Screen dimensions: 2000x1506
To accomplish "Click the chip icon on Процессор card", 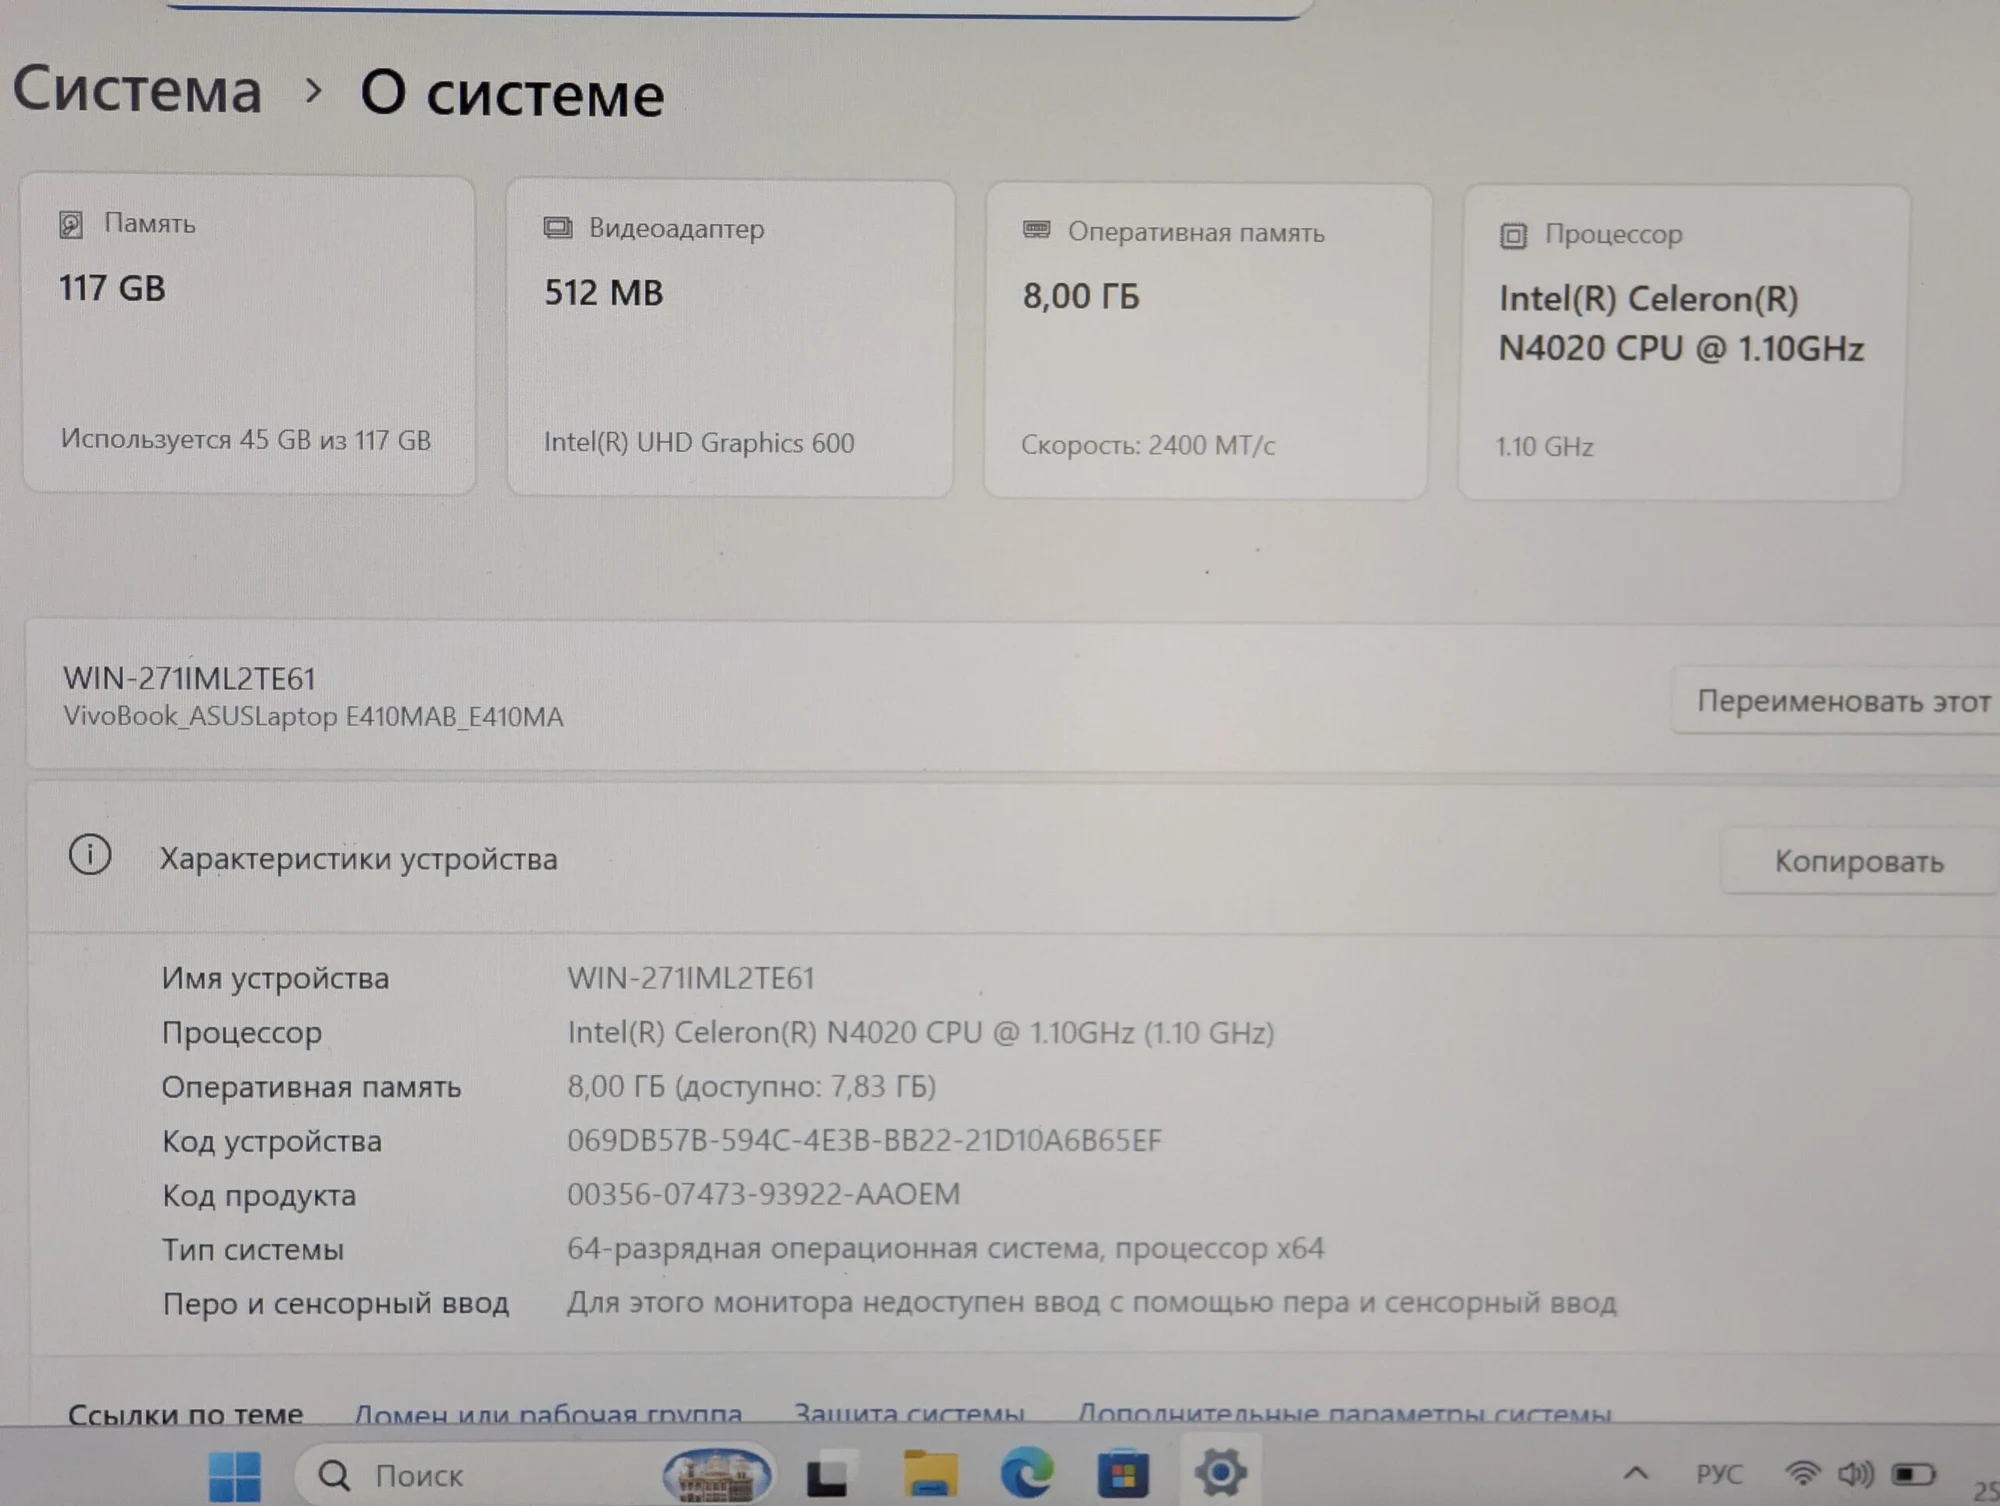I will [1513, 236].
